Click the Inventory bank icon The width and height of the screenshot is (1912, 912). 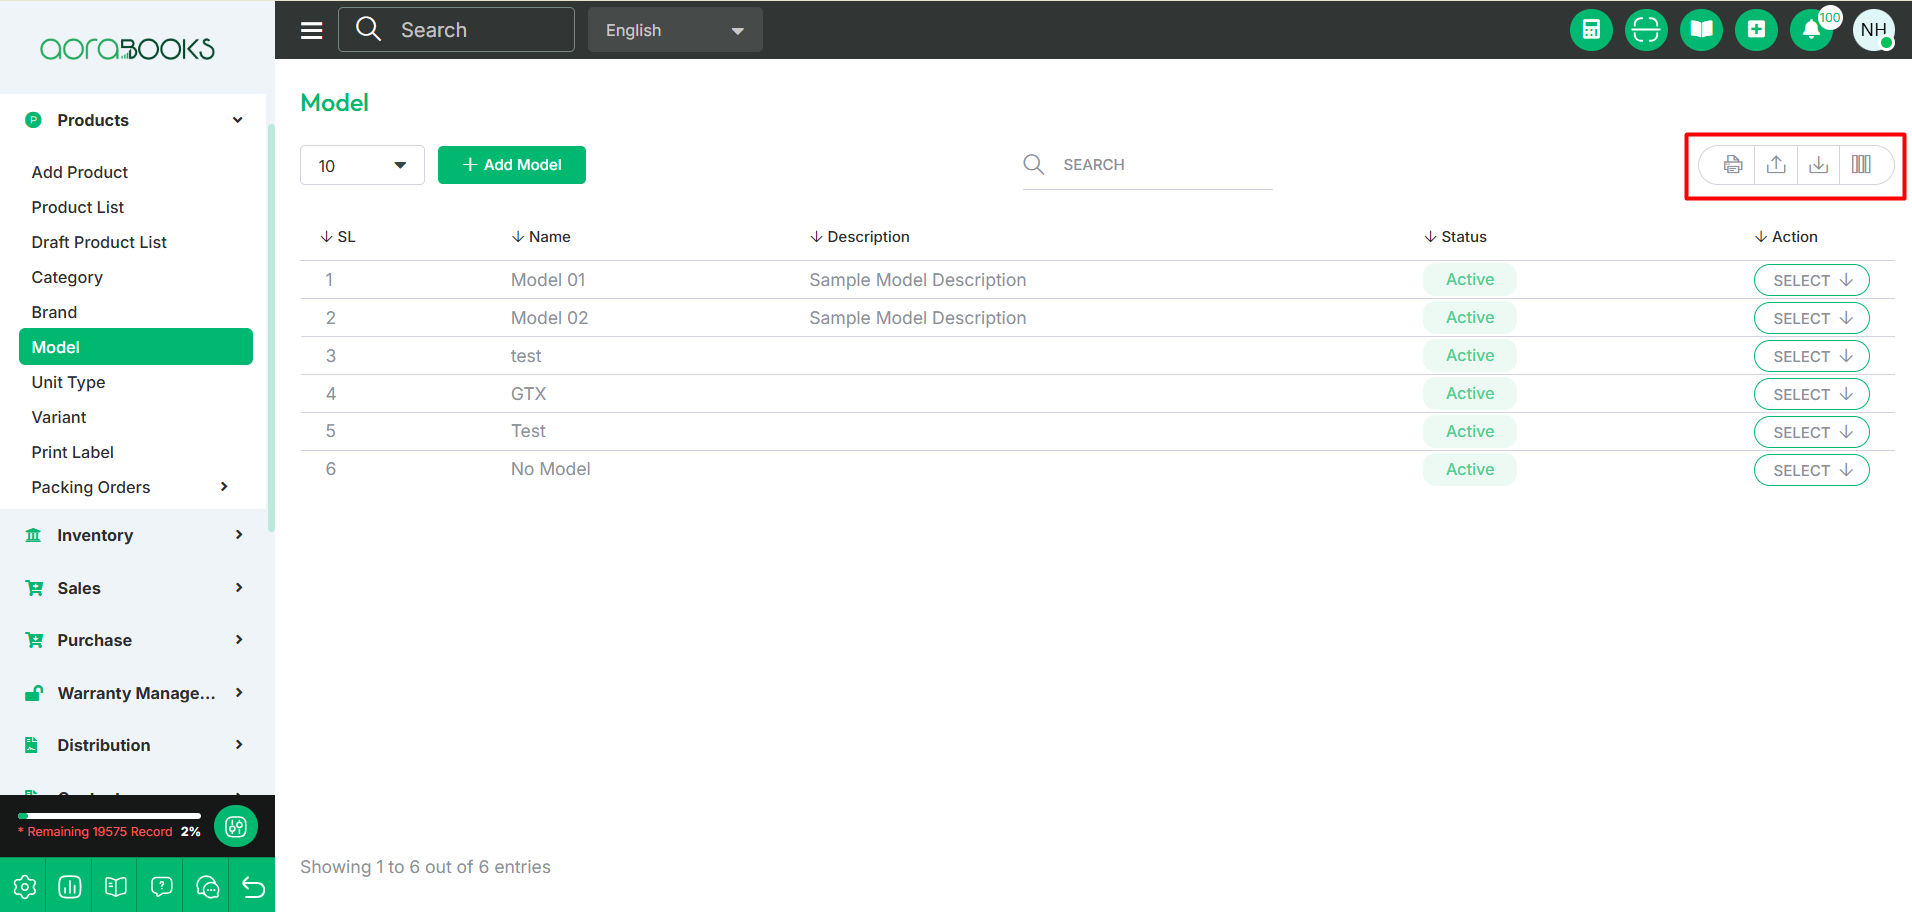coord(33,535)
